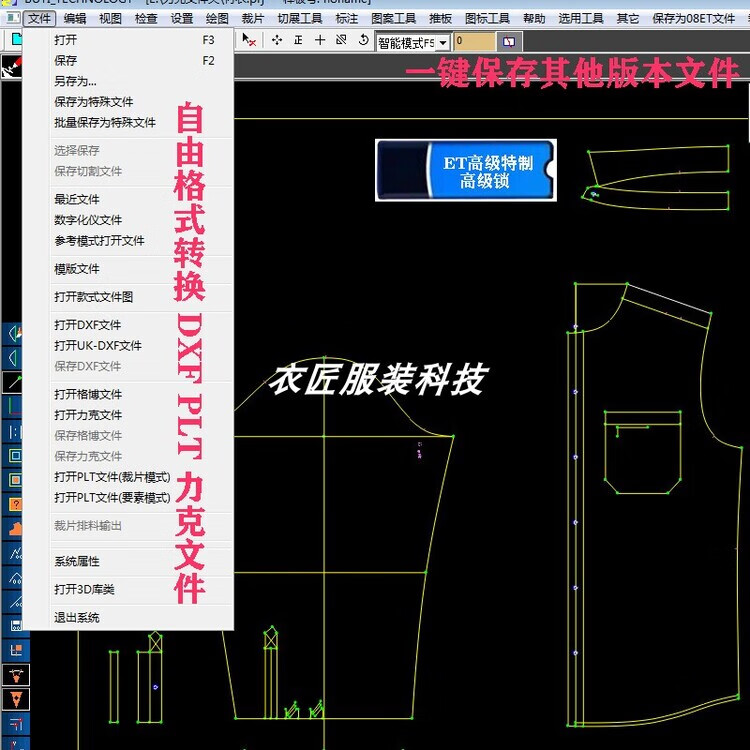Choose 退出系统 from file menu
The image size is (750, 750).
(x=77, y=618)
